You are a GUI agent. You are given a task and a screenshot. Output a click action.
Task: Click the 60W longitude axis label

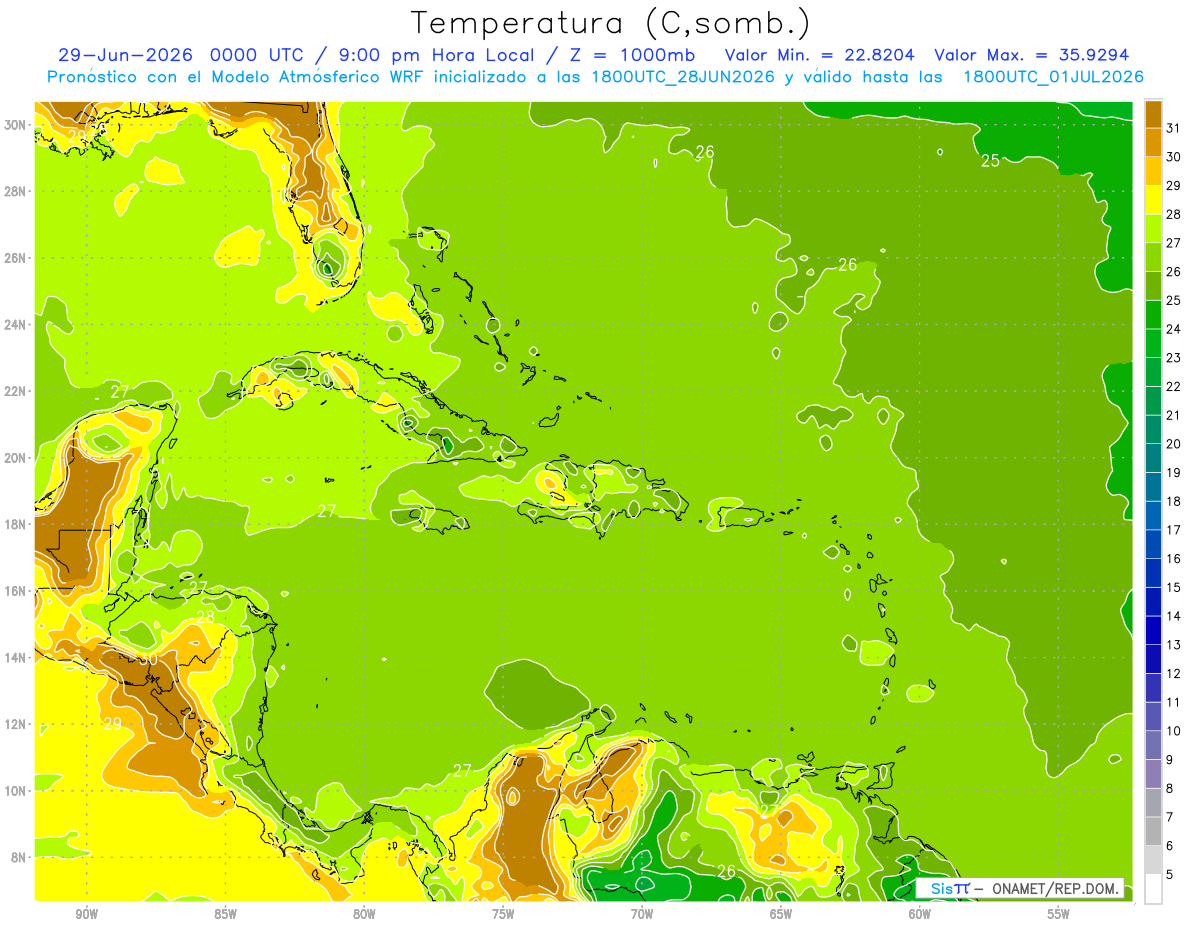[920, 914]
